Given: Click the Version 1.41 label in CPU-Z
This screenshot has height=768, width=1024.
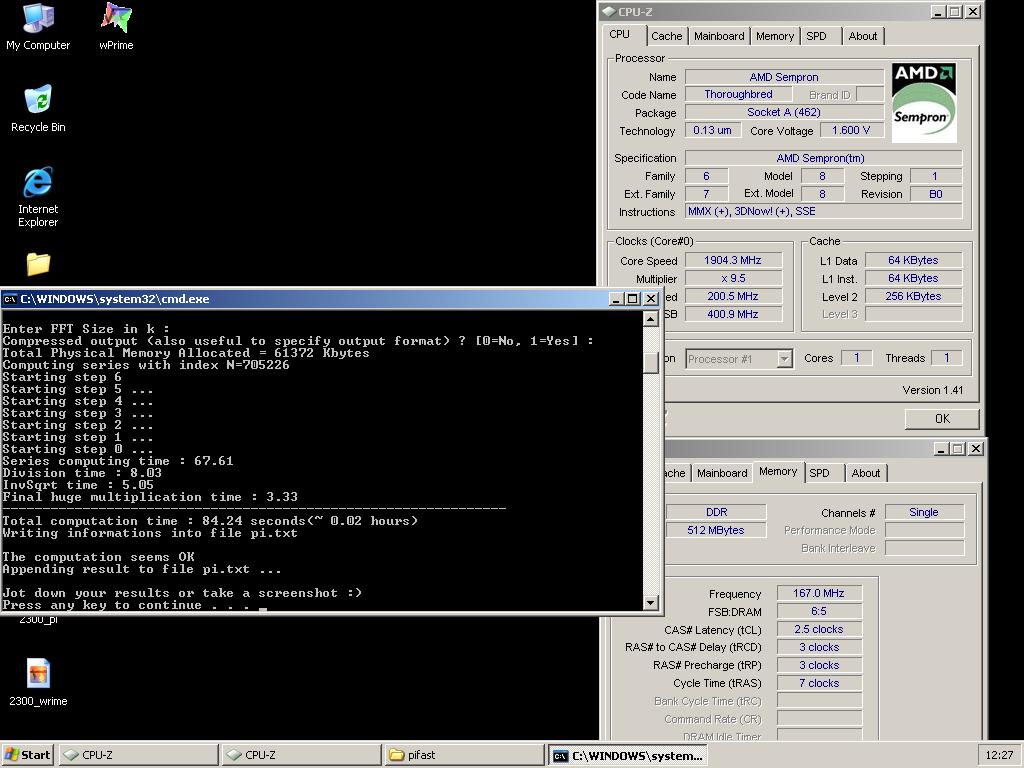Looking at the screenshot, I should coord(933,390).
